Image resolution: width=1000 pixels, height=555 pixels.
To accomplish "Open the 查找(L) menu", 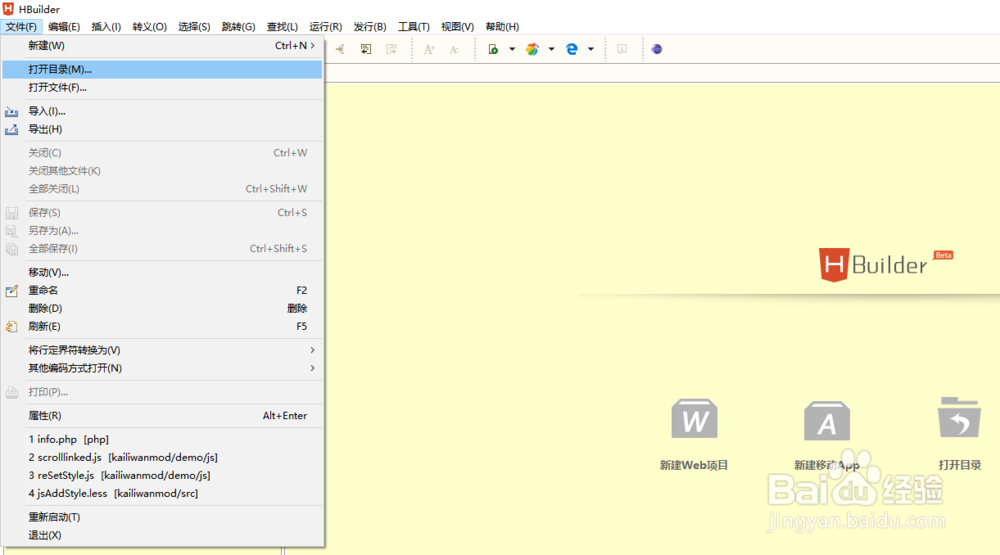I will click(282, 27).
